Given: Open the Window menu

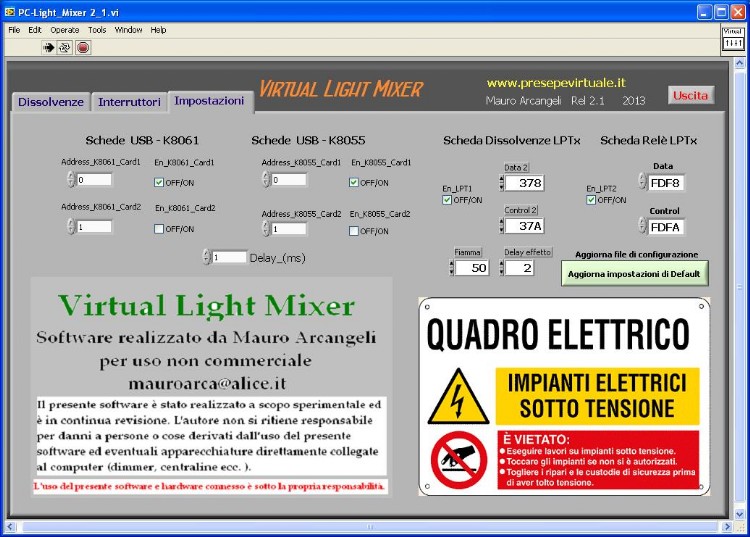Looking at the screenshot, I should pyautogui.click(x=128, y=30).
